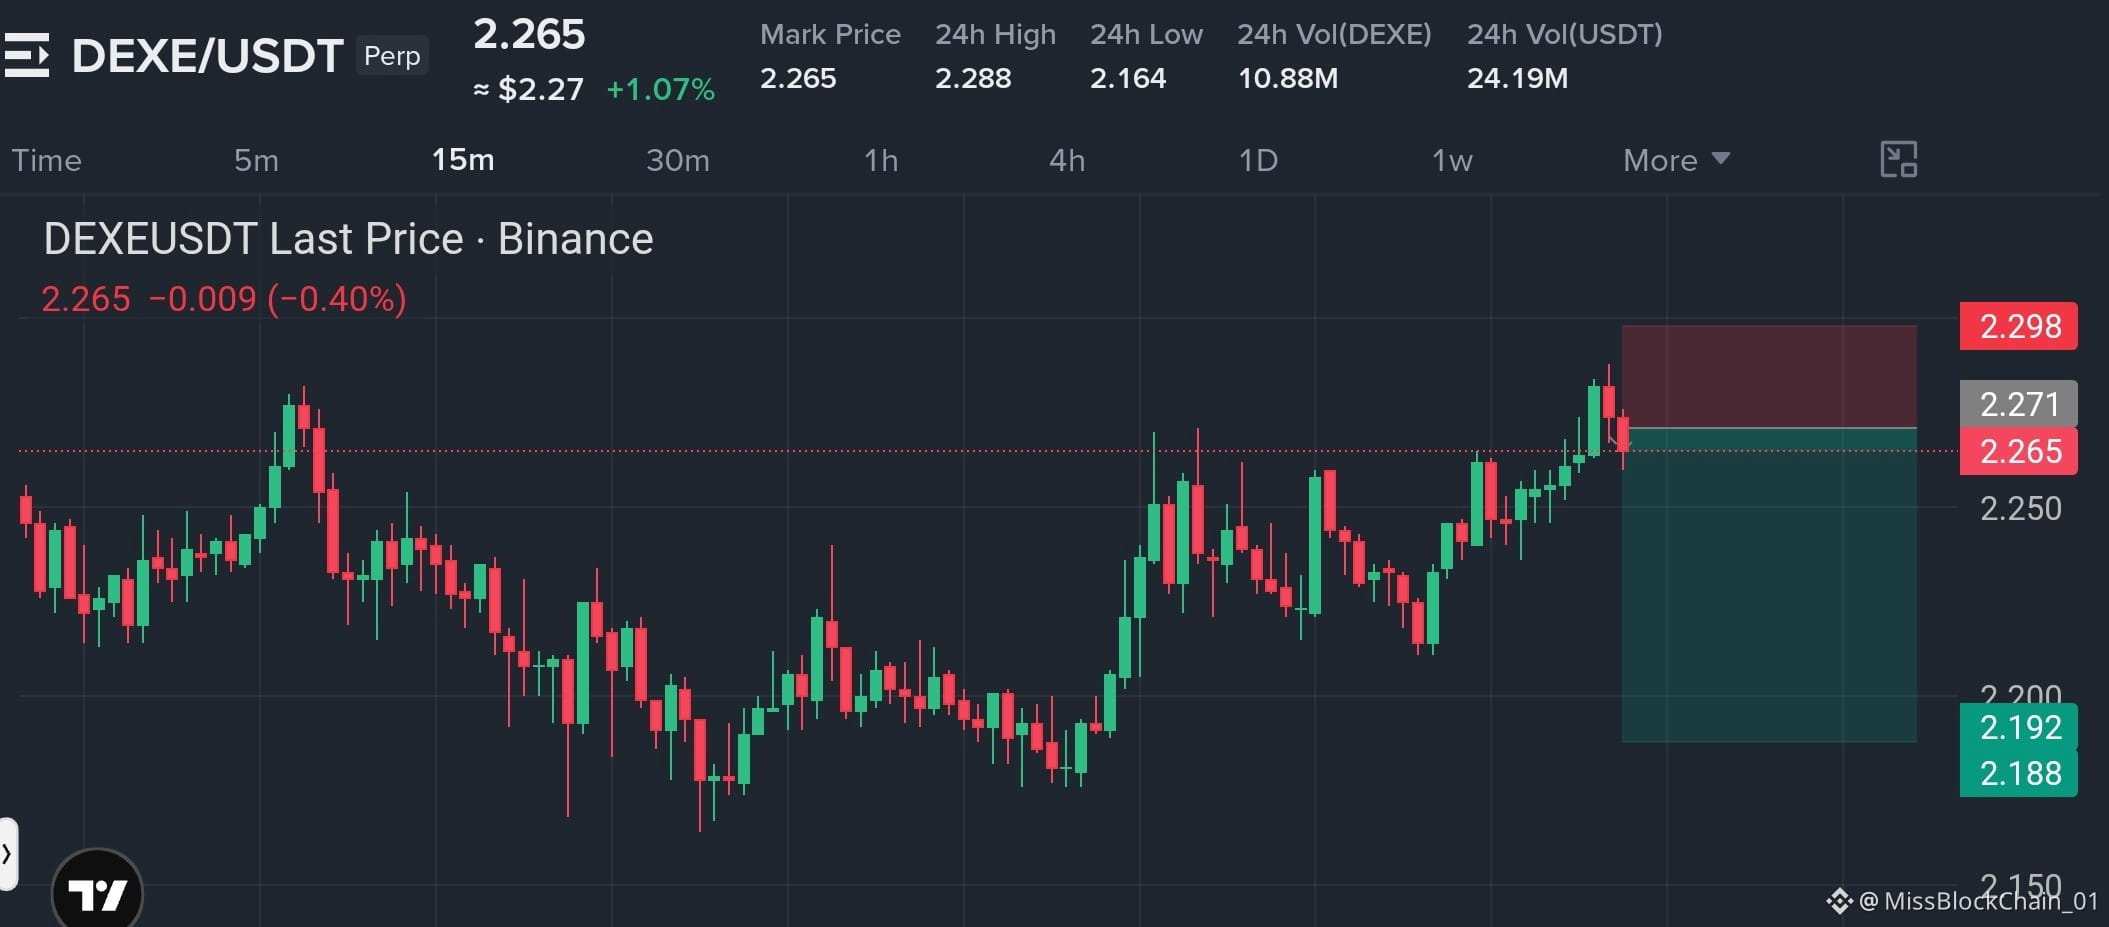Image resolution: width=2109 pixels, height=927 pixels.
Task: Click the Mark Price label
Action: click(830, 34)
